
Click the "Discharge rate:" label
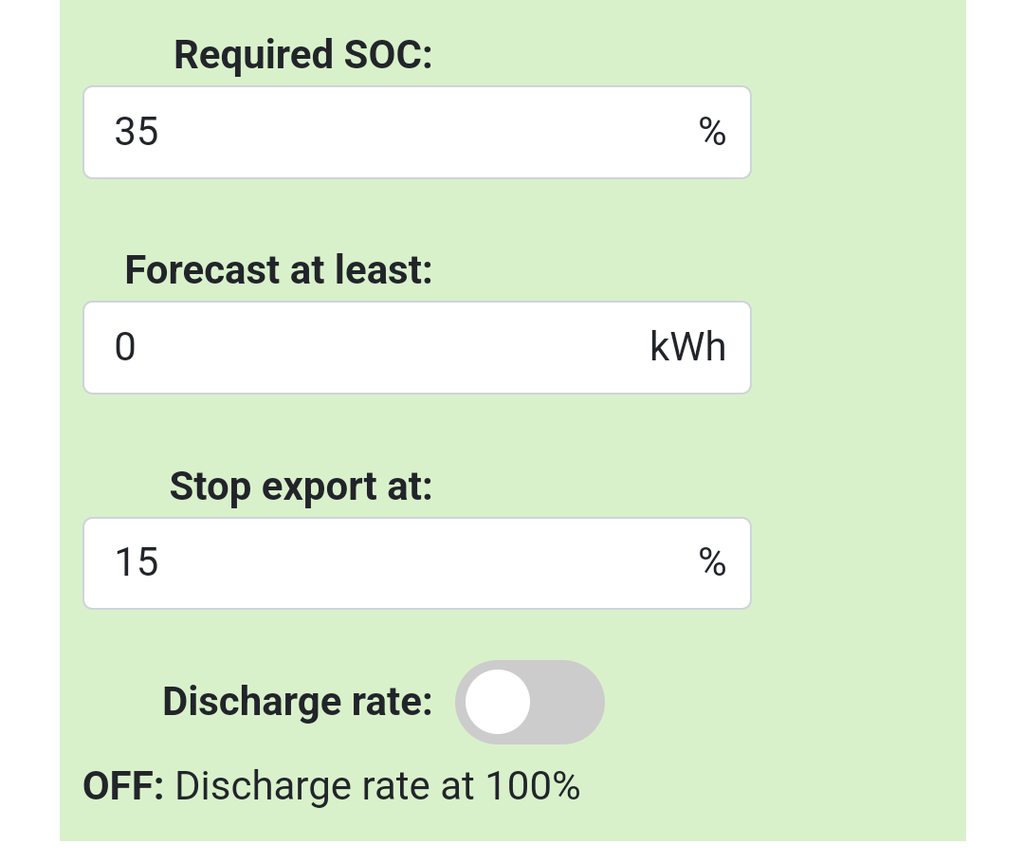point(297,702)
